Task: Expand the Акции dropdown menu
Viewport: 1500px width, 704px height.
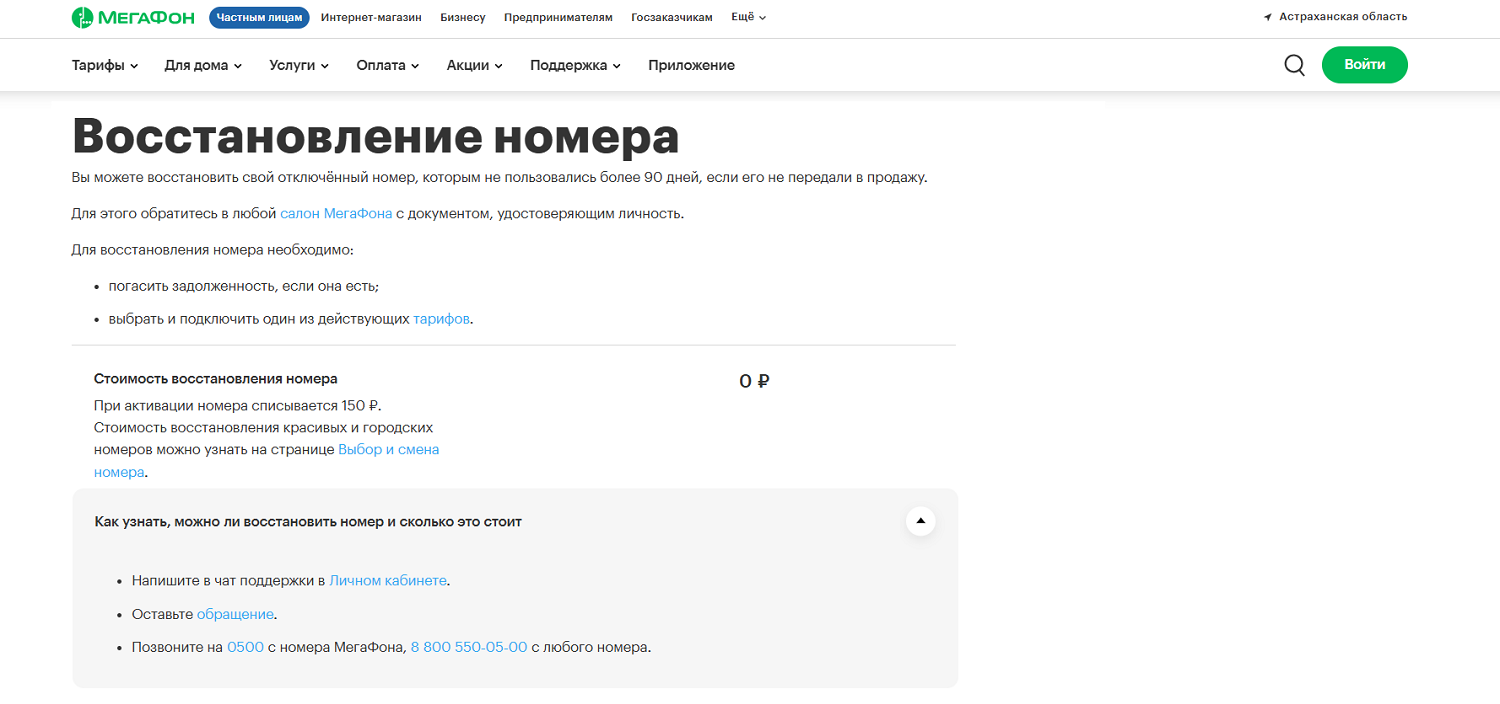Action: coord(474,65)
